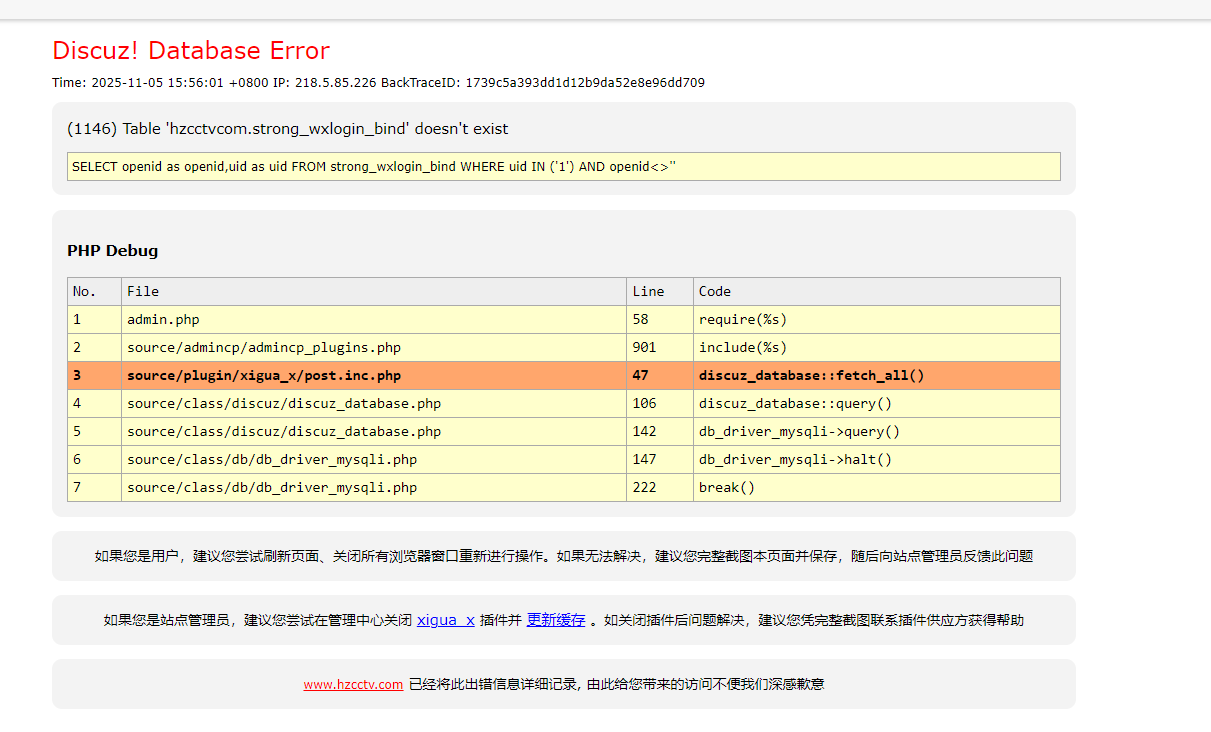Click the Discuz! Database Error heading

191,50
